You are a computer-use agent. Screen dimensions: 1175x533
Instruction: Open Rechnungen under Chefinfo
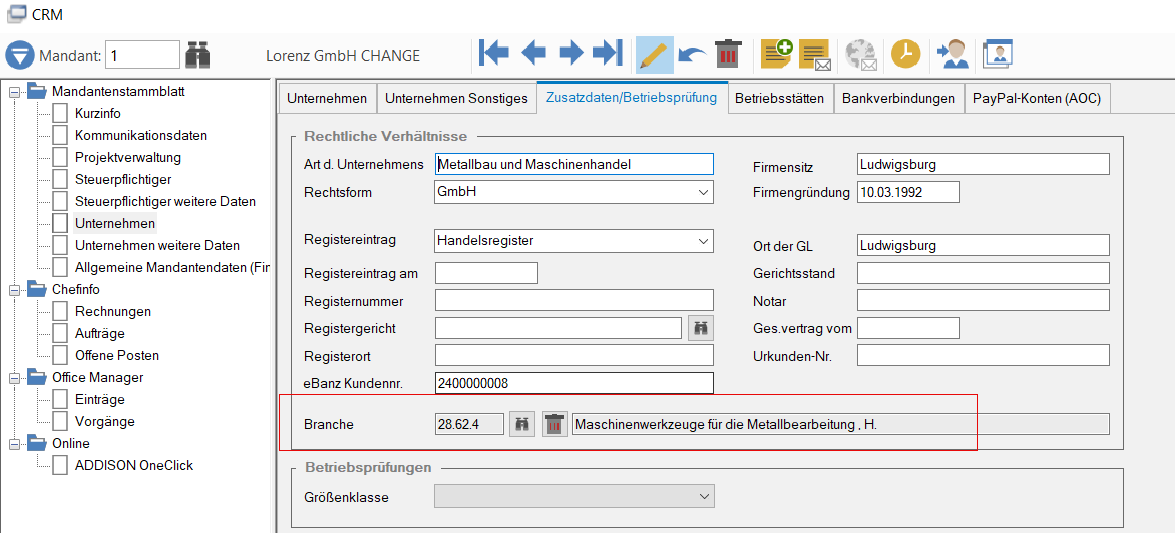pos(112,311)
